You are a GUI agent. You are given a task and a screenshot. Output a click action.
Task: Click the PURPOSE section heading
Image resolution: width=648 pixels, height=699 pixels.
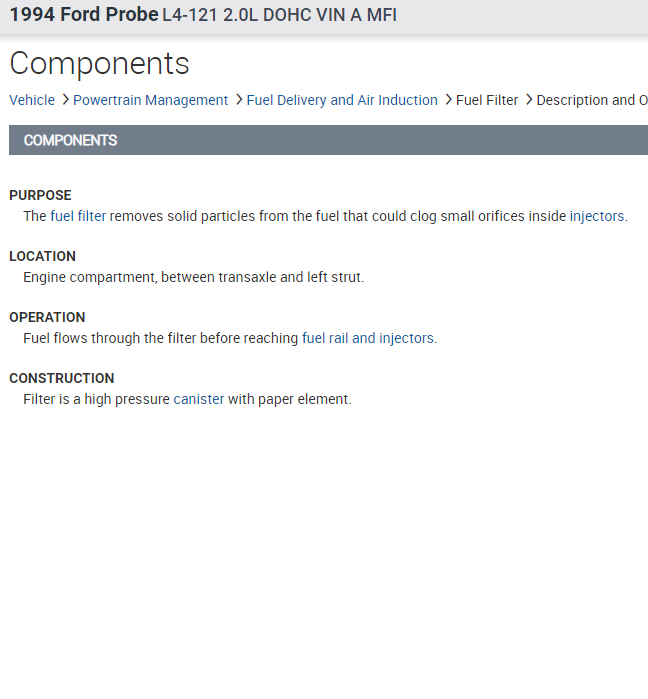point(40,195)
